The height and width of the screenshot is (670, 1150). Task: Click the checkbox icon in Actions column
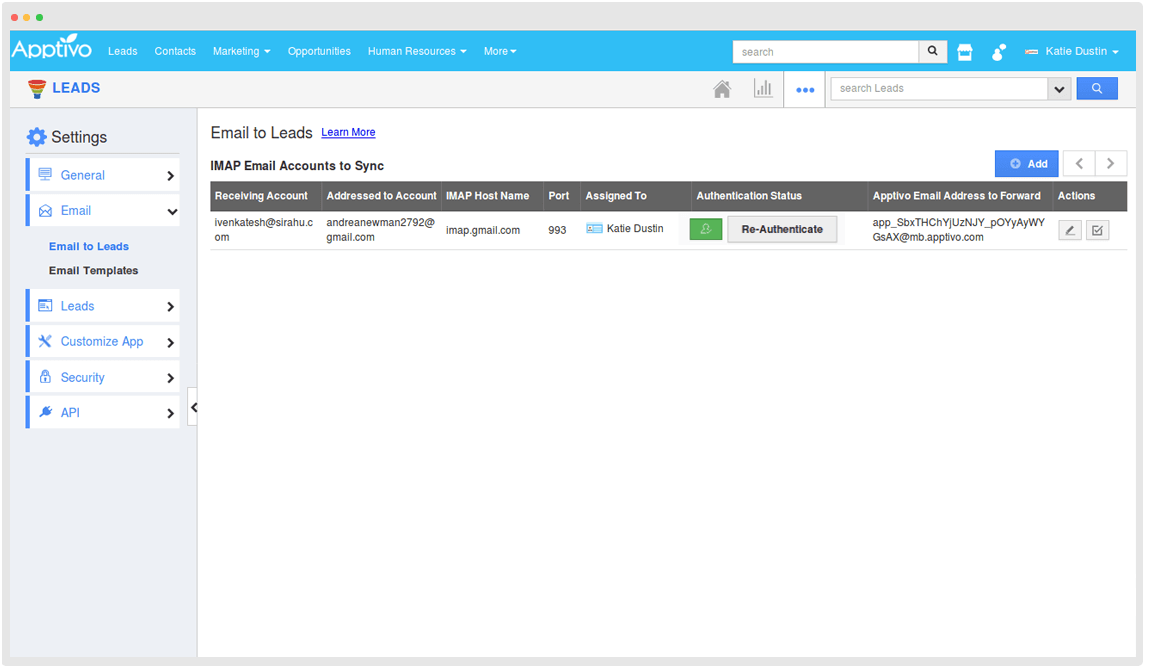(x=1098, y=230)
